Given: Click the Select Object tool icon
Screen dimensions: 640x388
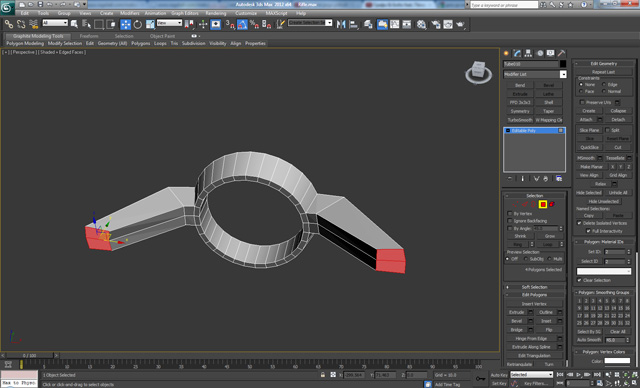Looking at the screenshot, I should pyautogui.click(x=74, y=24).
